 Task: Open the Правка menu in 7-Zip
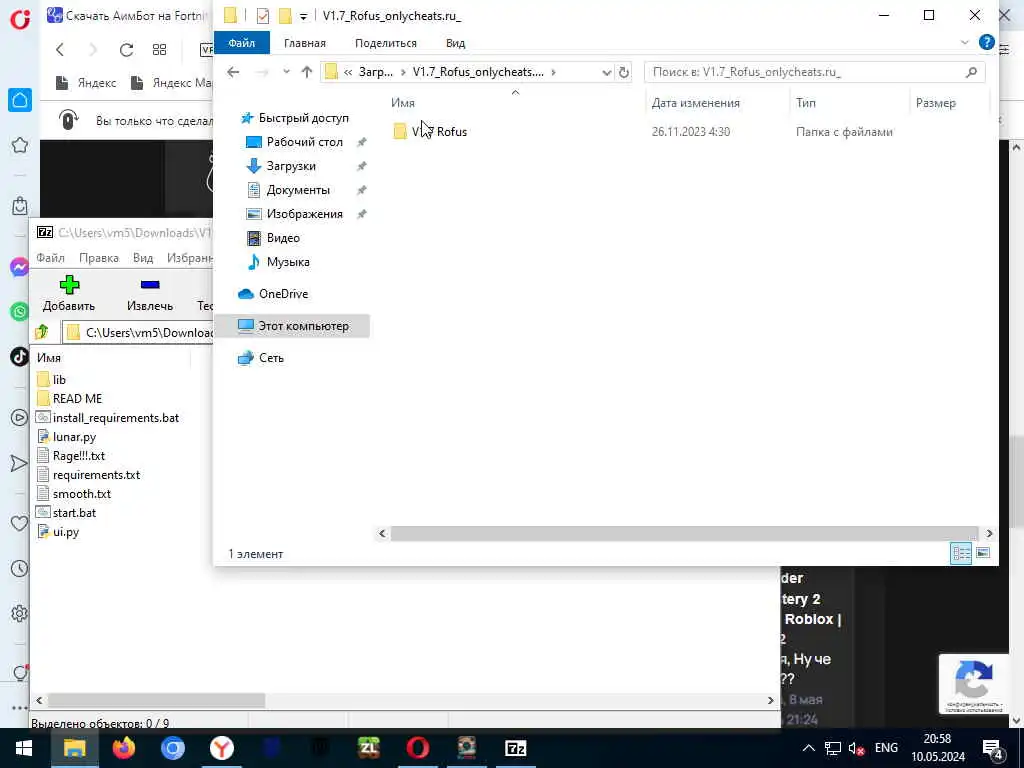click(99, 258)
